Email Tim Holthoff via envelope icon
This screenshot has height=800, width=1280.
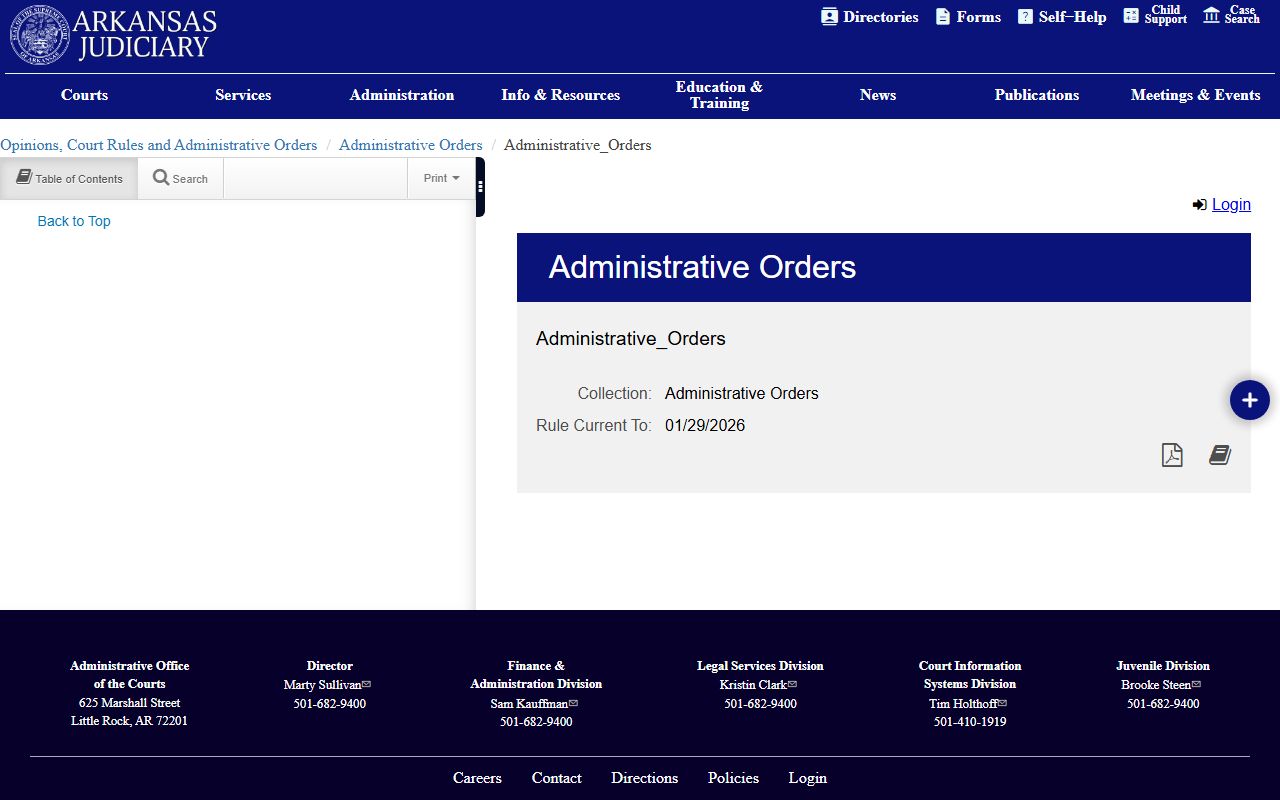click(x=1002, y=703)
